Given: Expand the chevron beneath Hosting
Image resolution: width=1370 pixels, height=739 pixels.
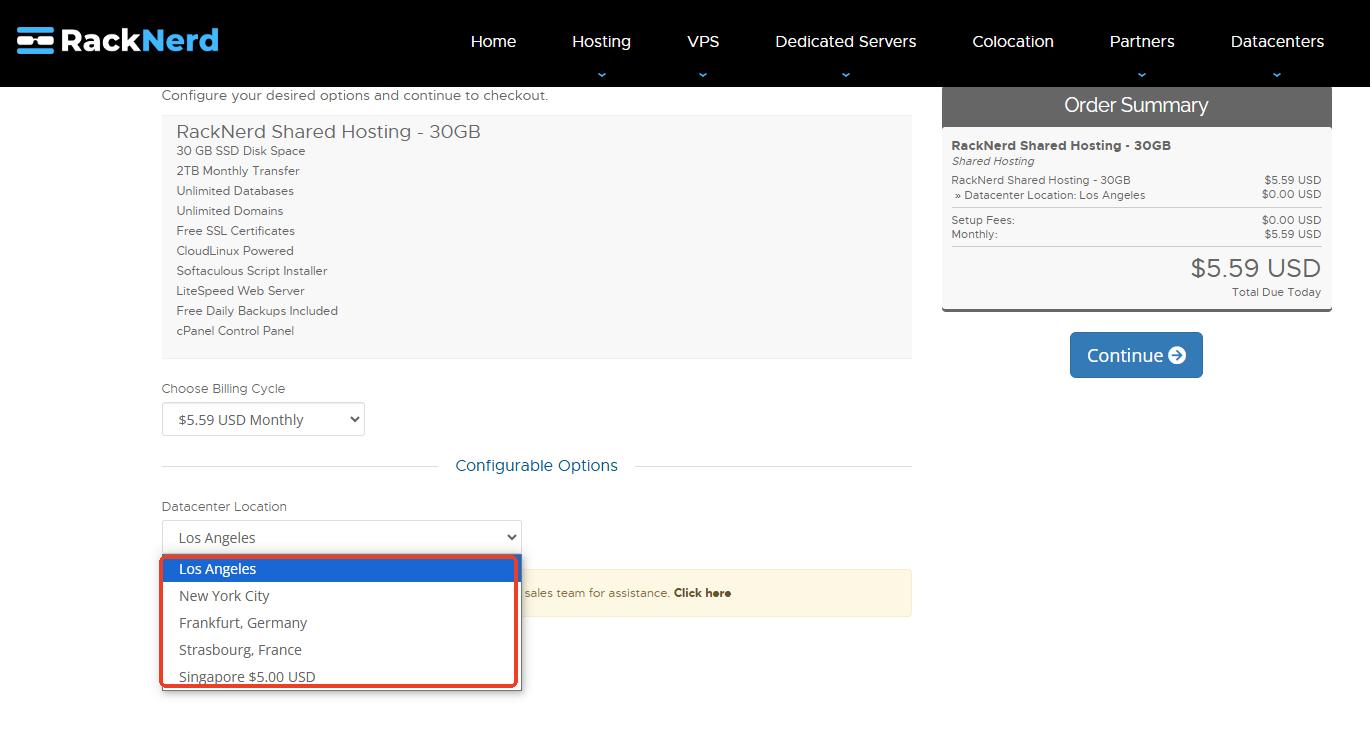Looking at the screenshot, I should click(601, 74).
